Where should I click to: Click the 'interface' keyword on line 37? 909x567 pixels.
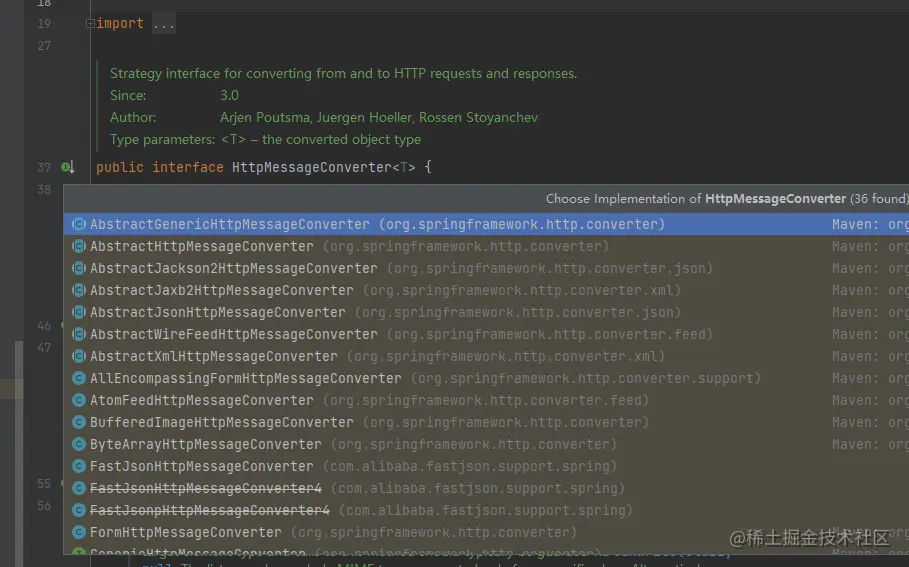(188, 168)
